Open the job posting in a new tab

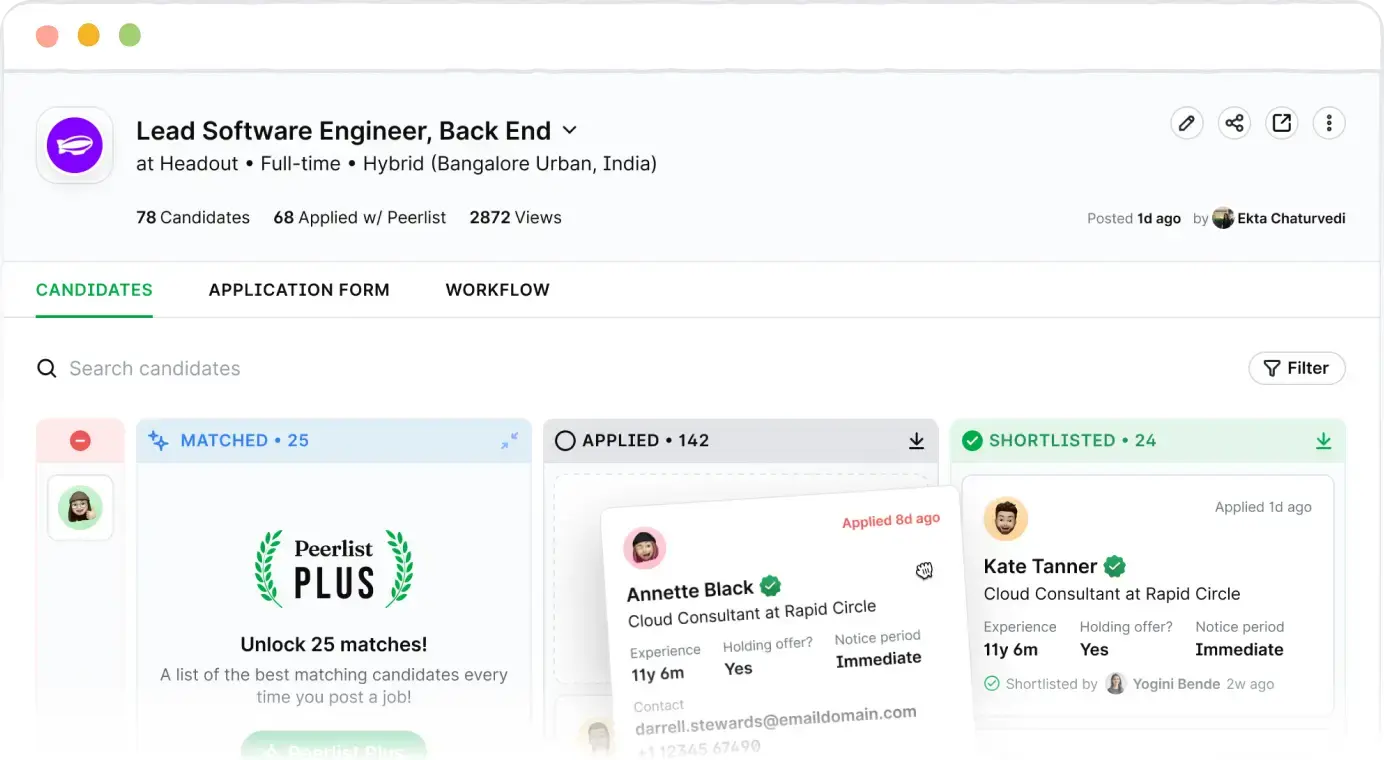tap(1282, 122)
